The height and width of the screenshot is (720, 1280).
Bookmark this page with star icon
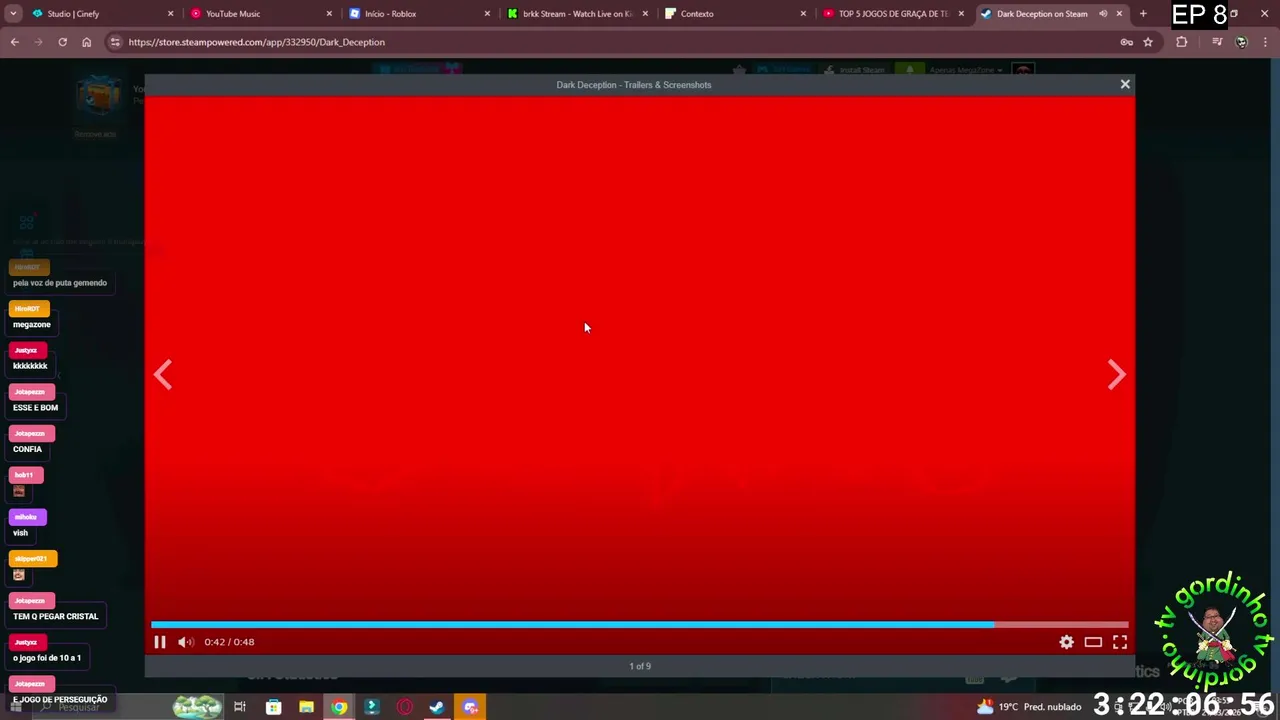tap(1148, 42)
